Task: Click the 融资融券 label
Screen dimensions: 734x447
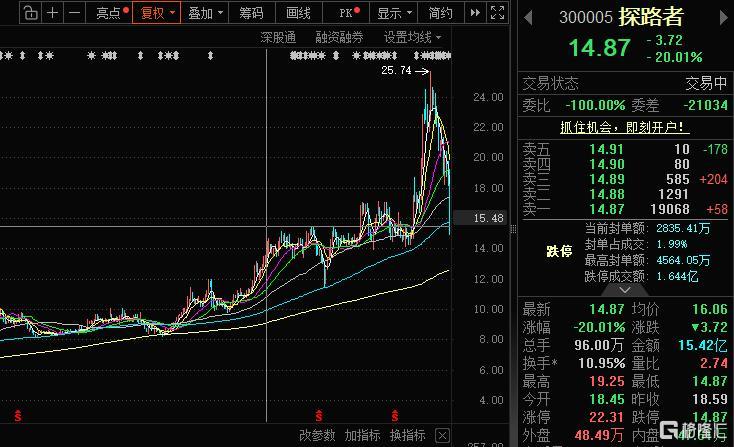Action: [x=339, y=37]
